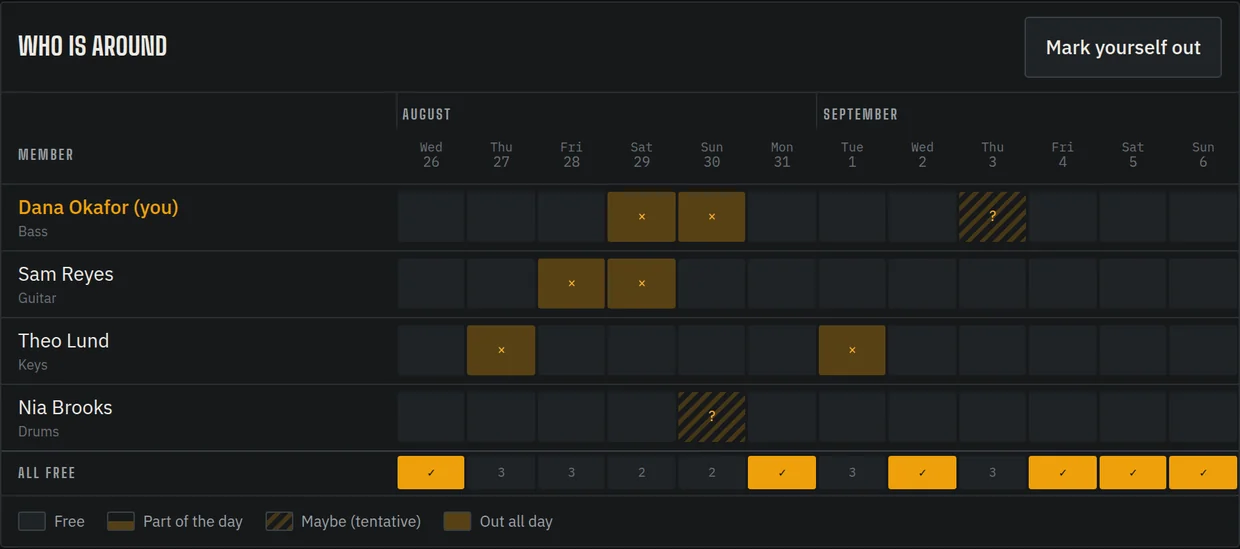Click Sam Reyes' out mark on Fri 28
The image size is (1240, 549).
coord(571,284)
